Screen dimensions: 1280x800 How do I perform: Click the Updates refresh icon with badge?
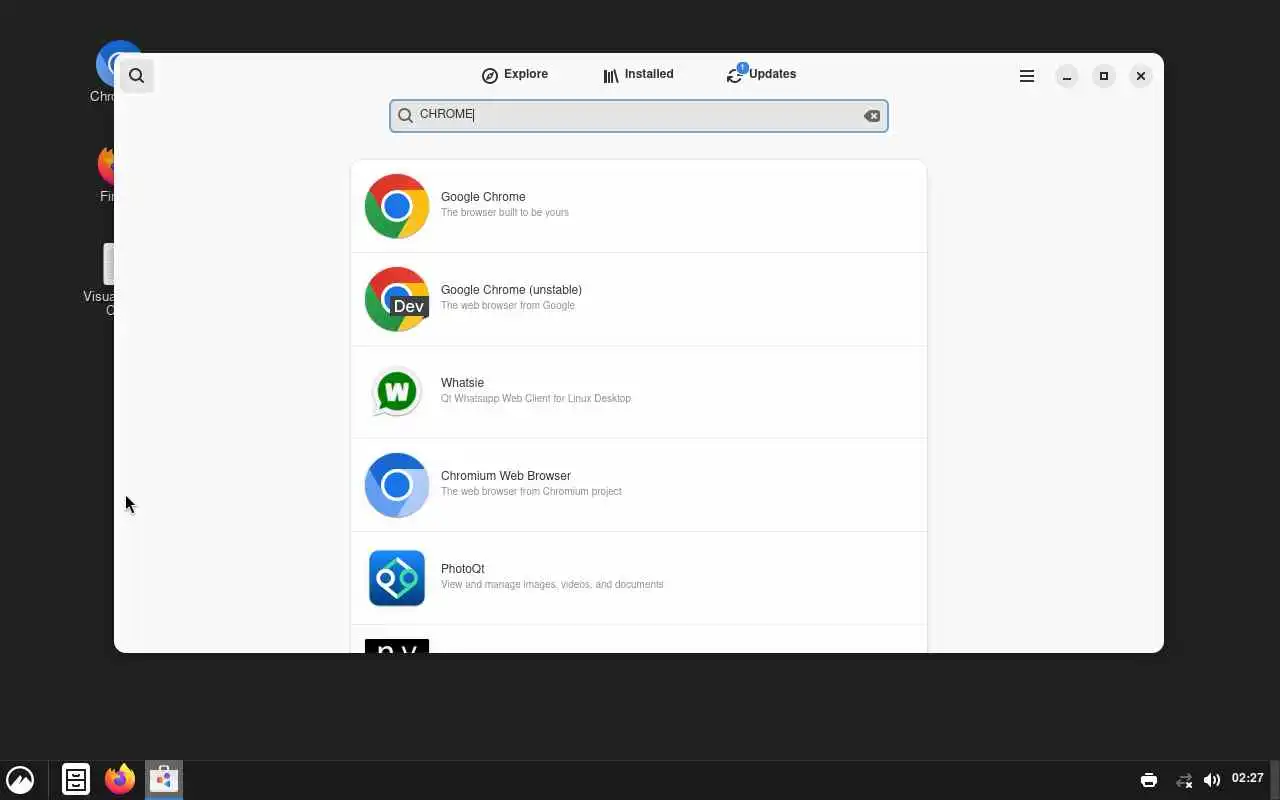point(736,74)
